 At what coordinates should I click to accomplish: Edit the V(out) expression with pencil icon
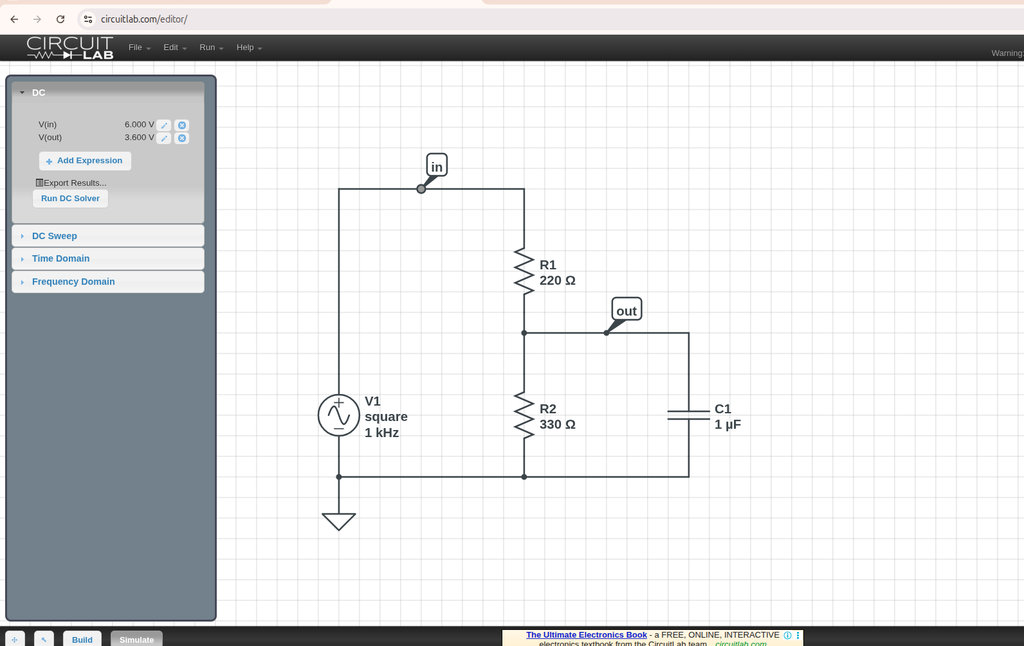164,138
